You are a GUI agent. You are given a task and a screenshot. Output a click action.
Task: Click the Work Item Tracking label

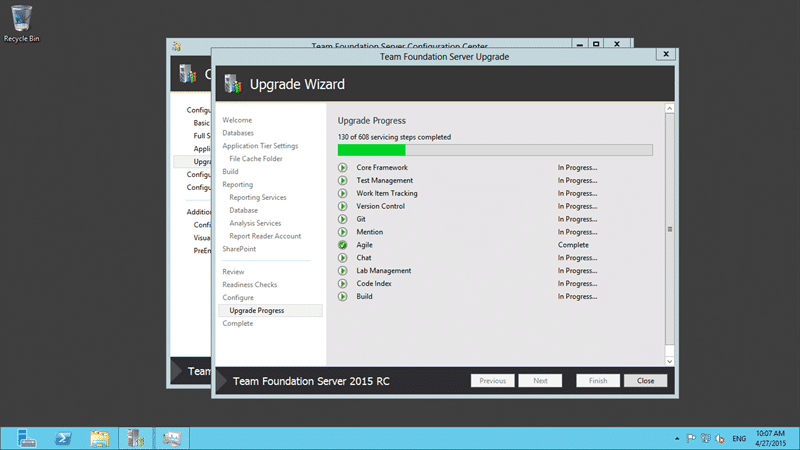387,193
